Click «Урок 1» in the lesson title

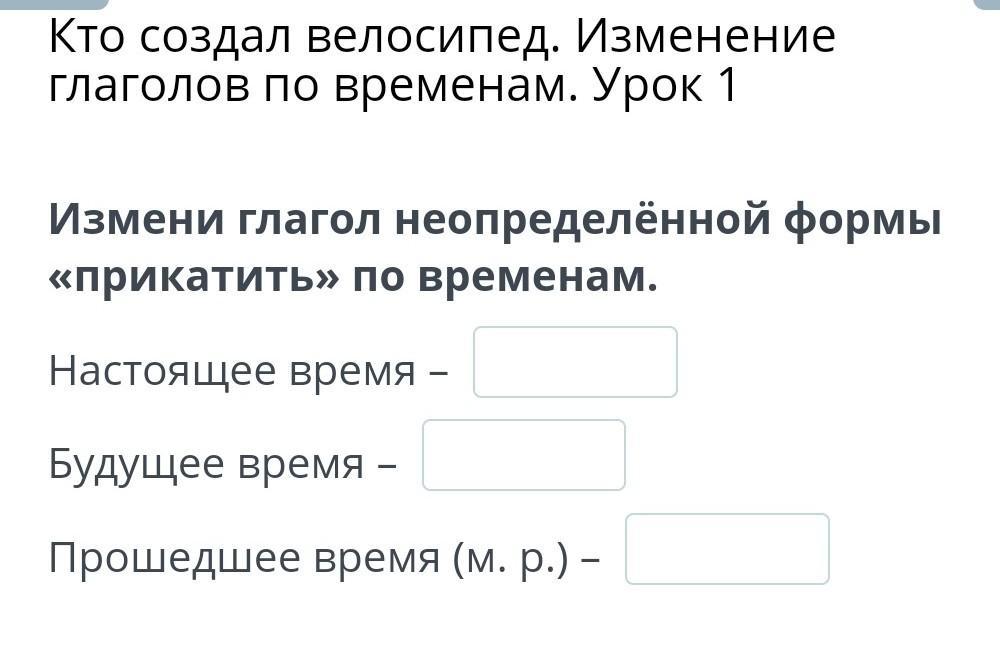[665, 85]
